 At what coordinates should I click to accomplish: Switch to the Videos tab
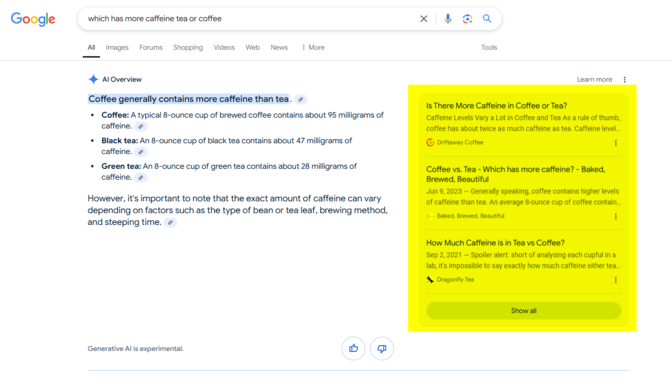224,48
